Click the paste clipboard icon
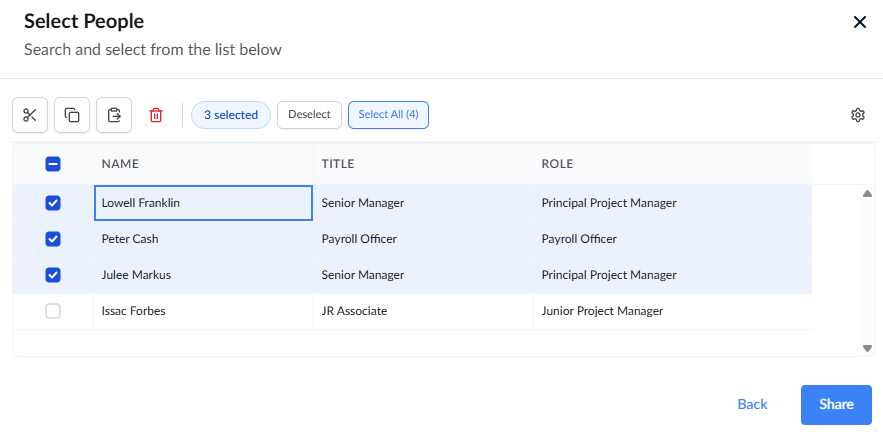 114,115
